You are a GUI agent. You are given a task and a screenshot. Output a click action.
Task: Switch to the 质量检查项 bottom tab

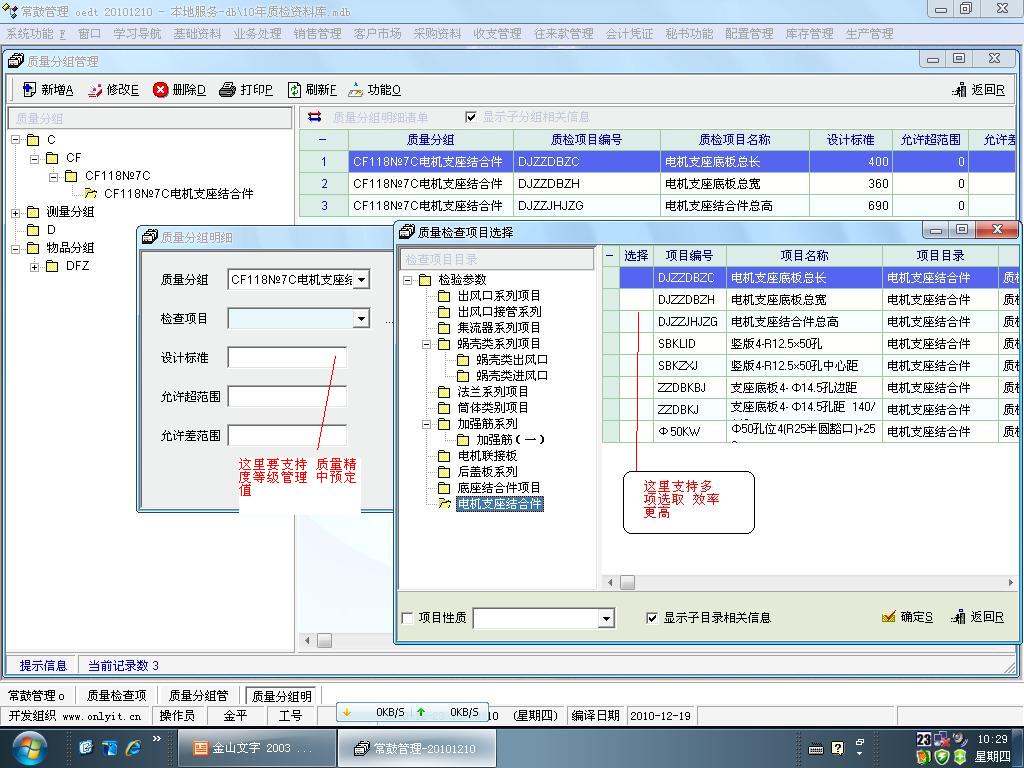pos(116,696)
